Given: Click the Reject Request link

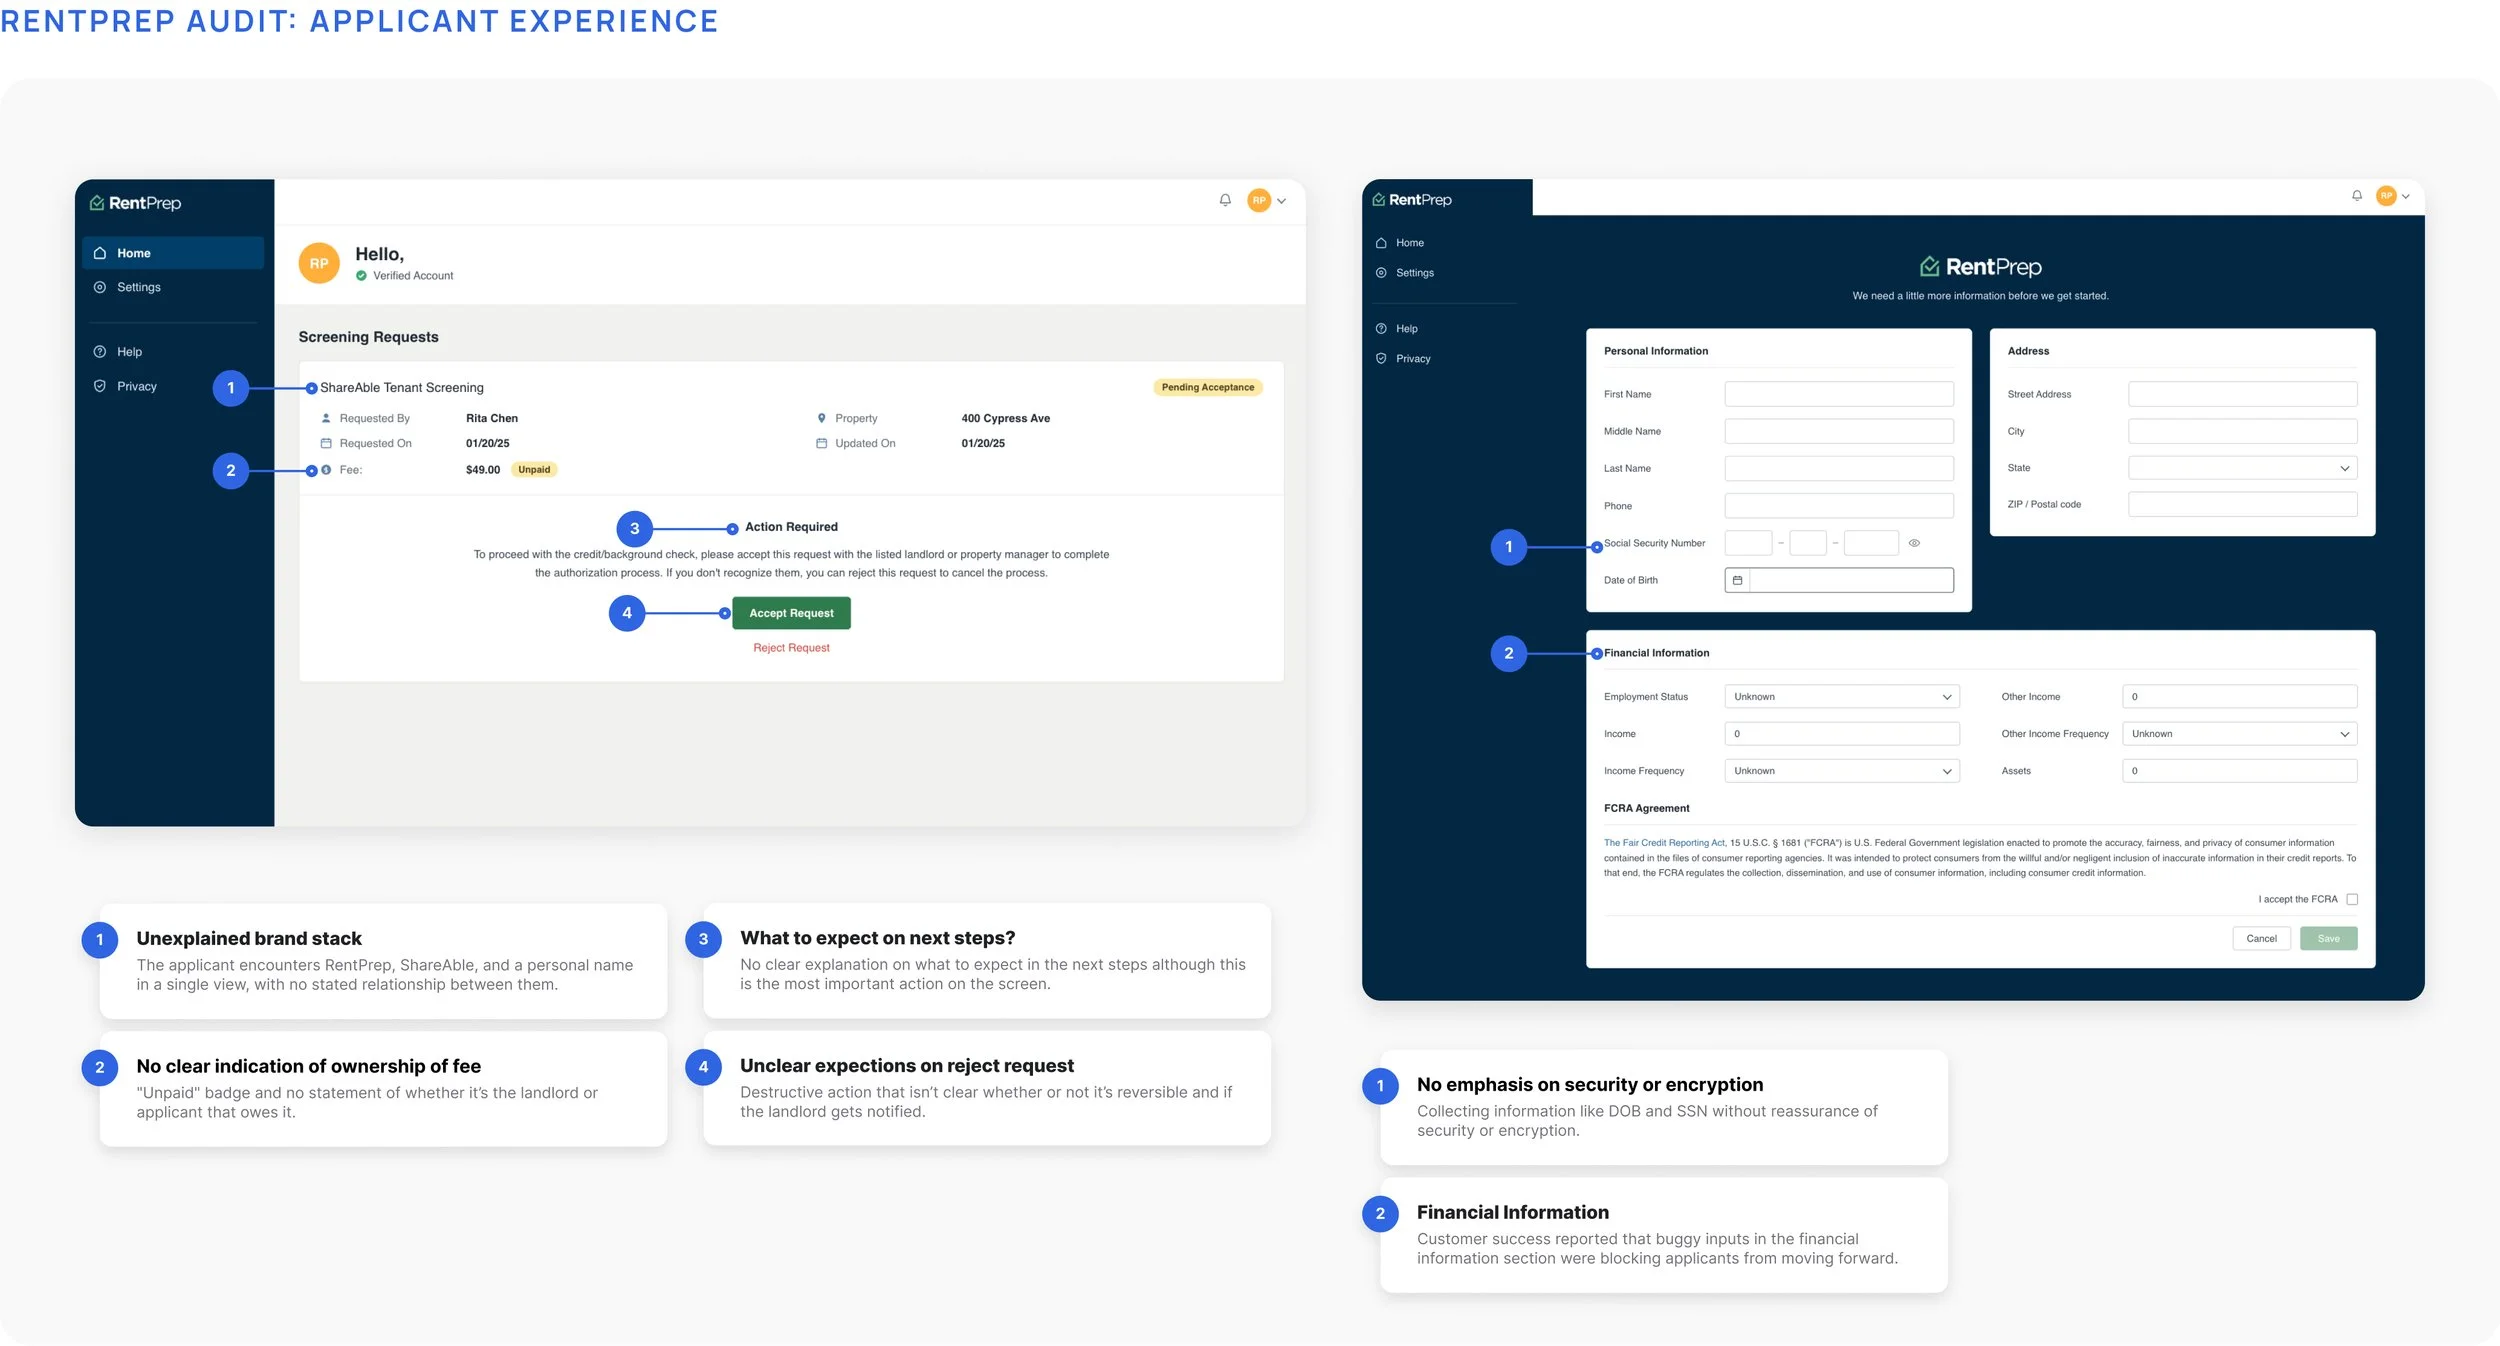Looking at the screenshot, I should click(791, 648).
